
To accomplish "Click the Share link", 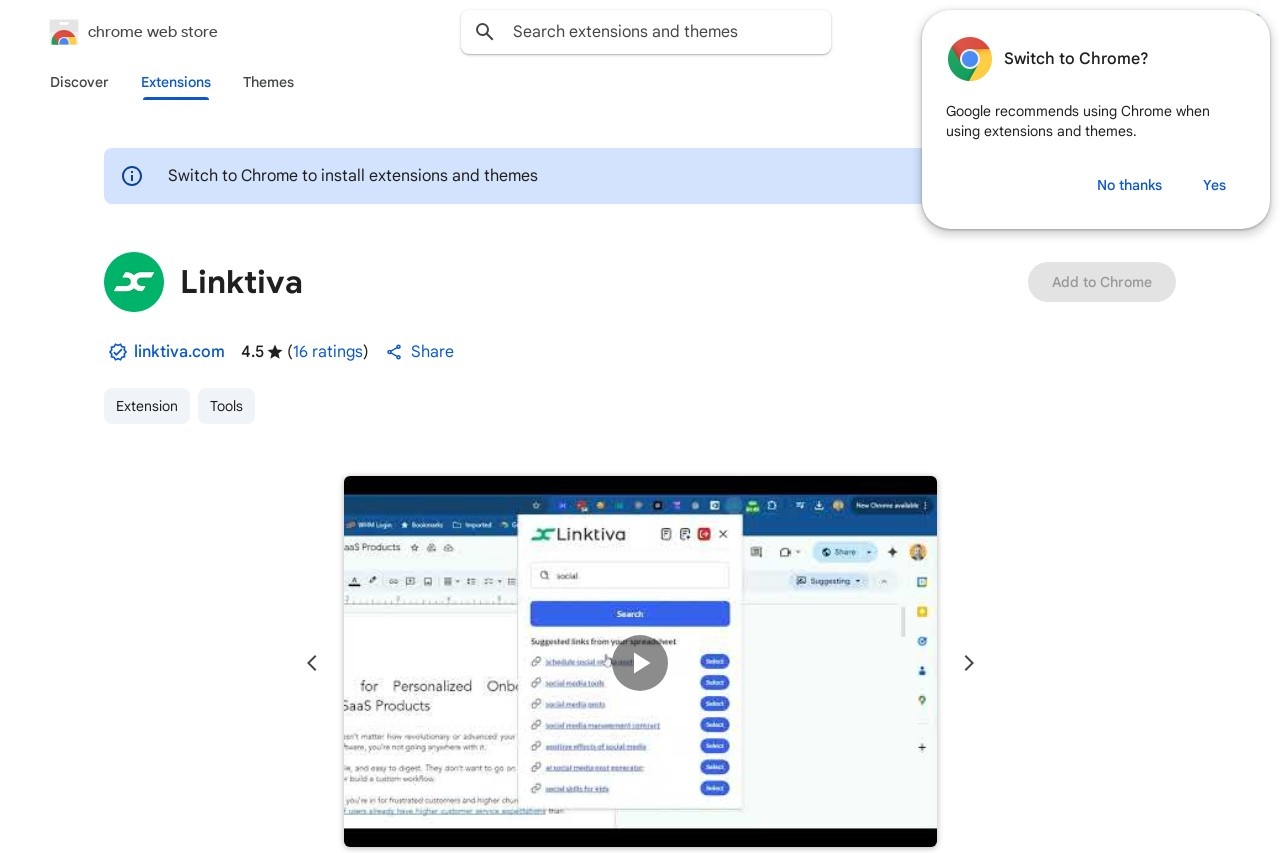I will 432,352.
